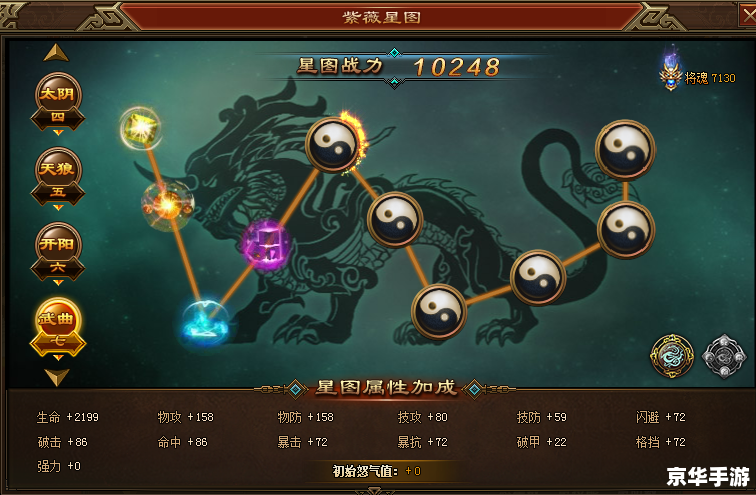Screen dimensions: 756x495
Task: Select the orange fire orb star node
Action: (x=167, y=205)
